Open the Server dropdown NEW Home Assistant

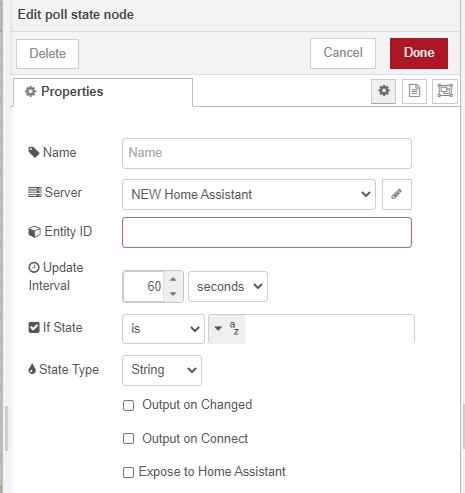pyautogui.click(x=249, y=194)
